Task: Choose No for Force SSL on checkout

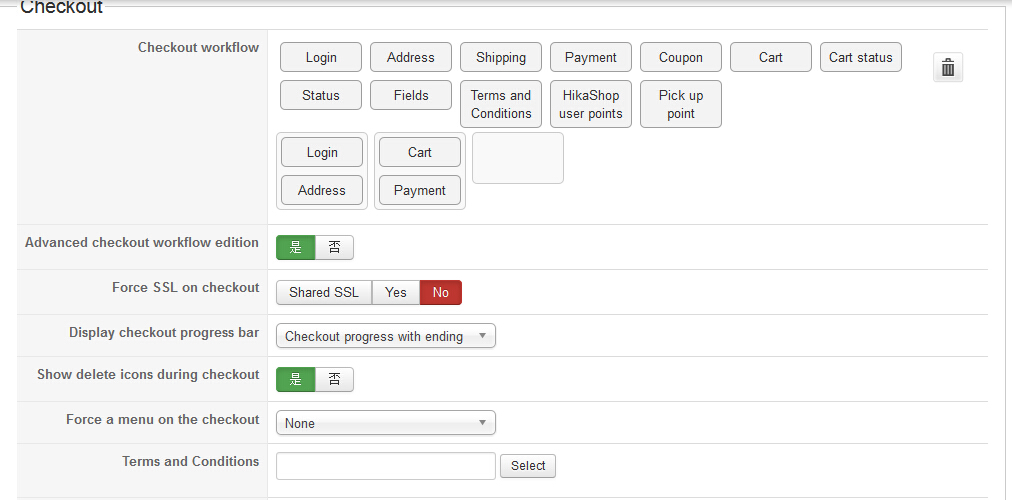Action: [x=441, y=292]
